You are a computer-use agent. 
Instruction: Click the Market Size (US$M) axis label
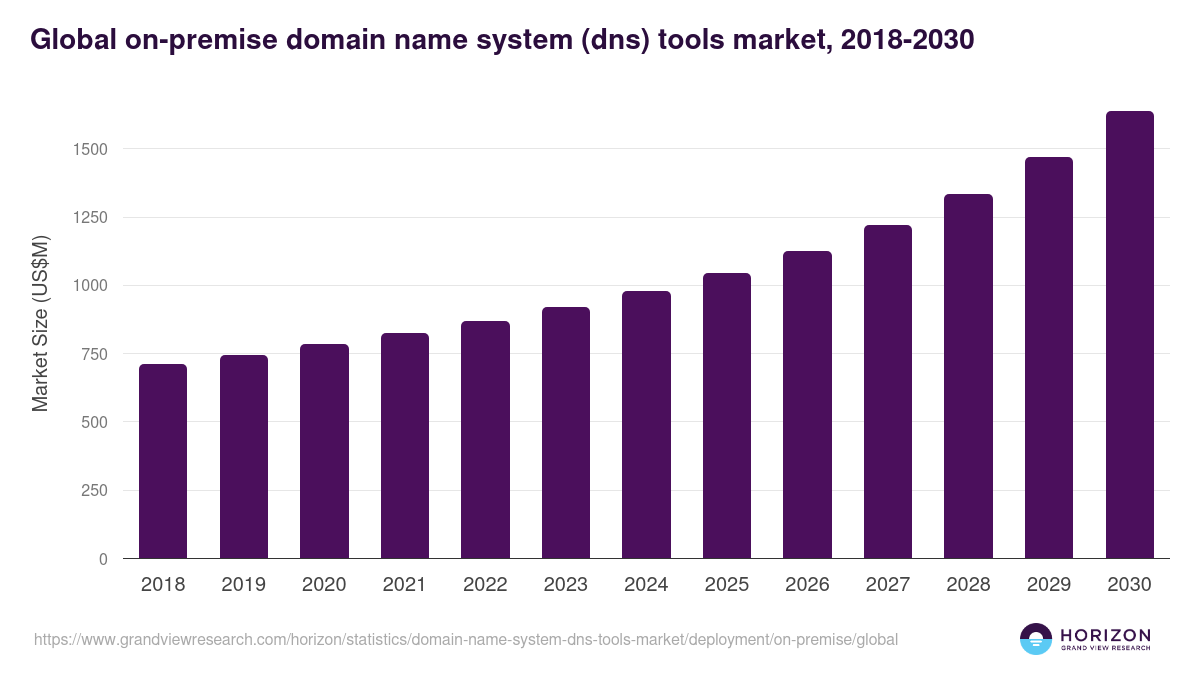(x=40, y=325)
